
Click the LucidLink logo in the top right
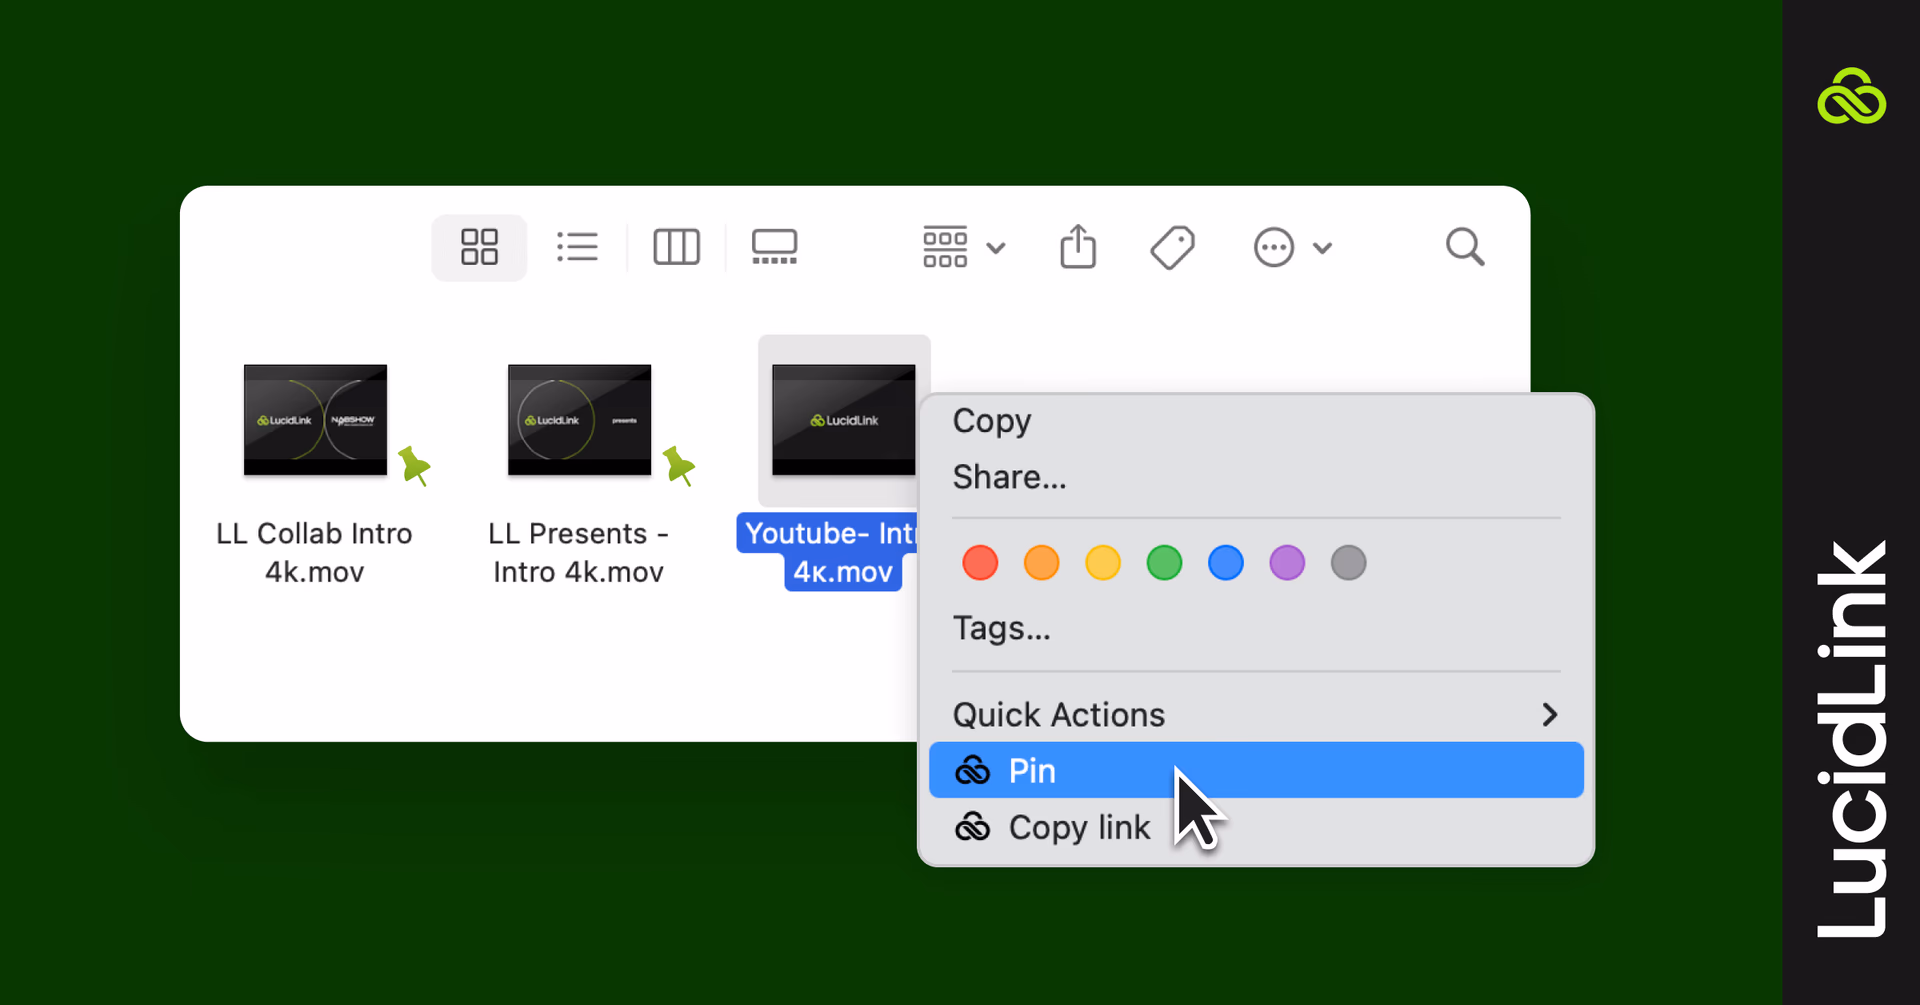click(1853, 96)
